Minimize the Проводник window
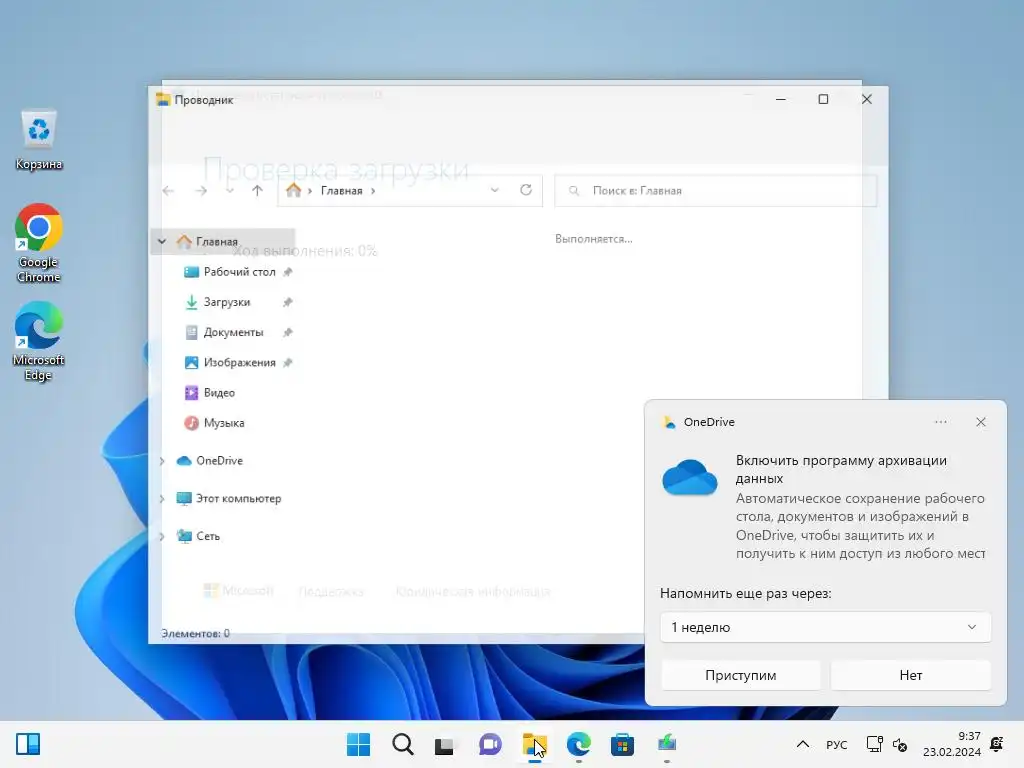This screenshot has height=768, width=1024. click(x=780, y=99)
